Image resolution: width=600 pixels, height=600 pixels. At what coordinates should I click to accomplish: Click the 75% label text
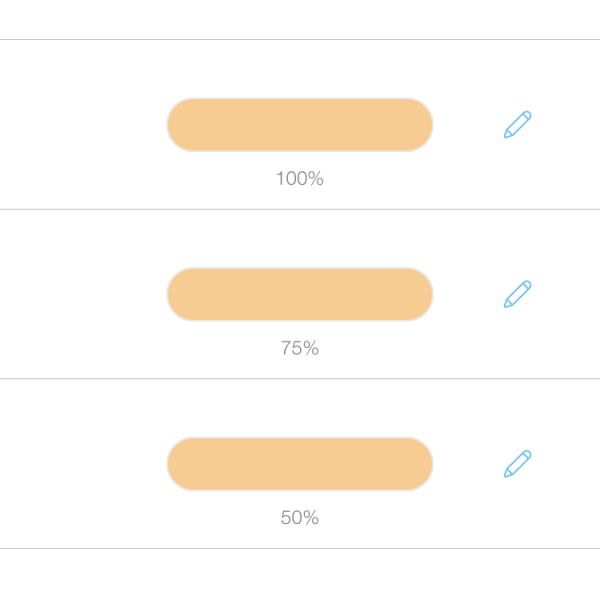point(299,349)
